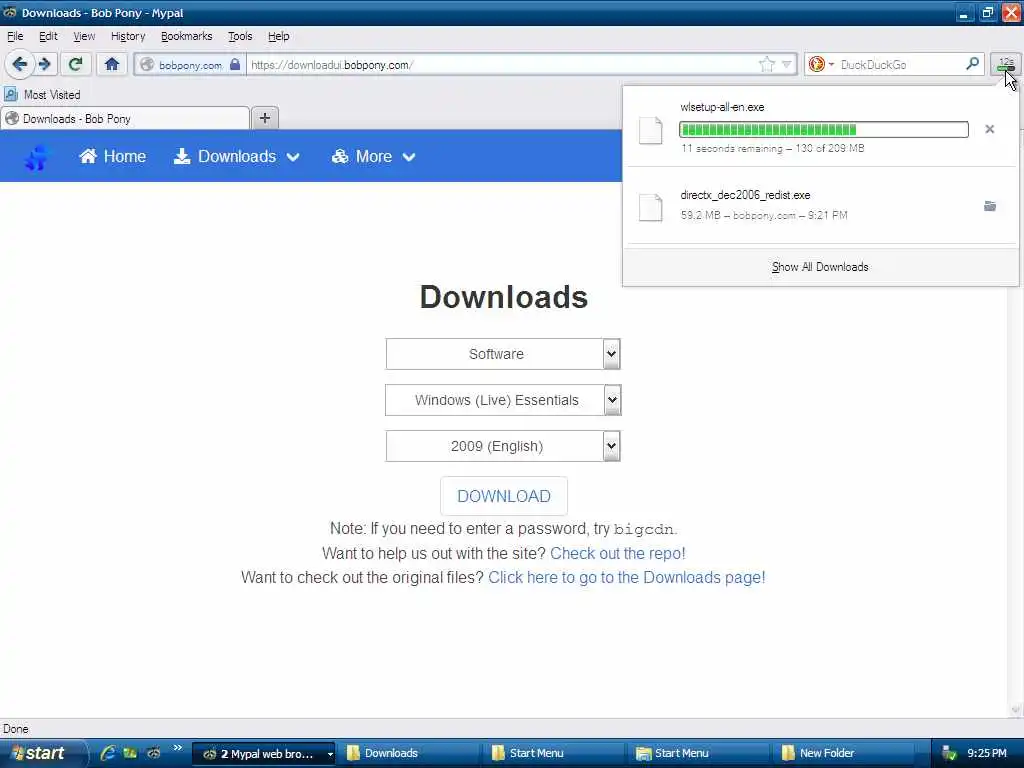Focus the DuckDuckGo search box
This screenshot has width=1024, height=768.
[x=901, y=65]
